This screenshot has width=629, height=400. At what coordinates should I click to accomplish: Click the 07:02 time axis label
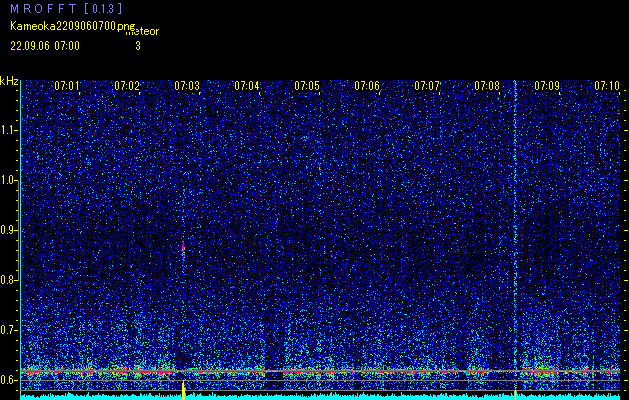[127, 86]
